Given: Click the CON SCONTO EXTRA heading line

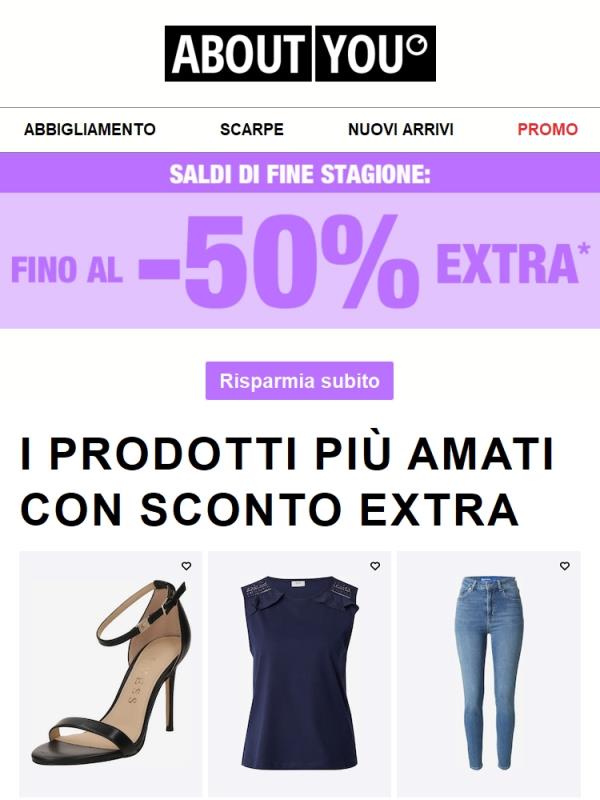Looking at the screenshot, I should point(270,509).
